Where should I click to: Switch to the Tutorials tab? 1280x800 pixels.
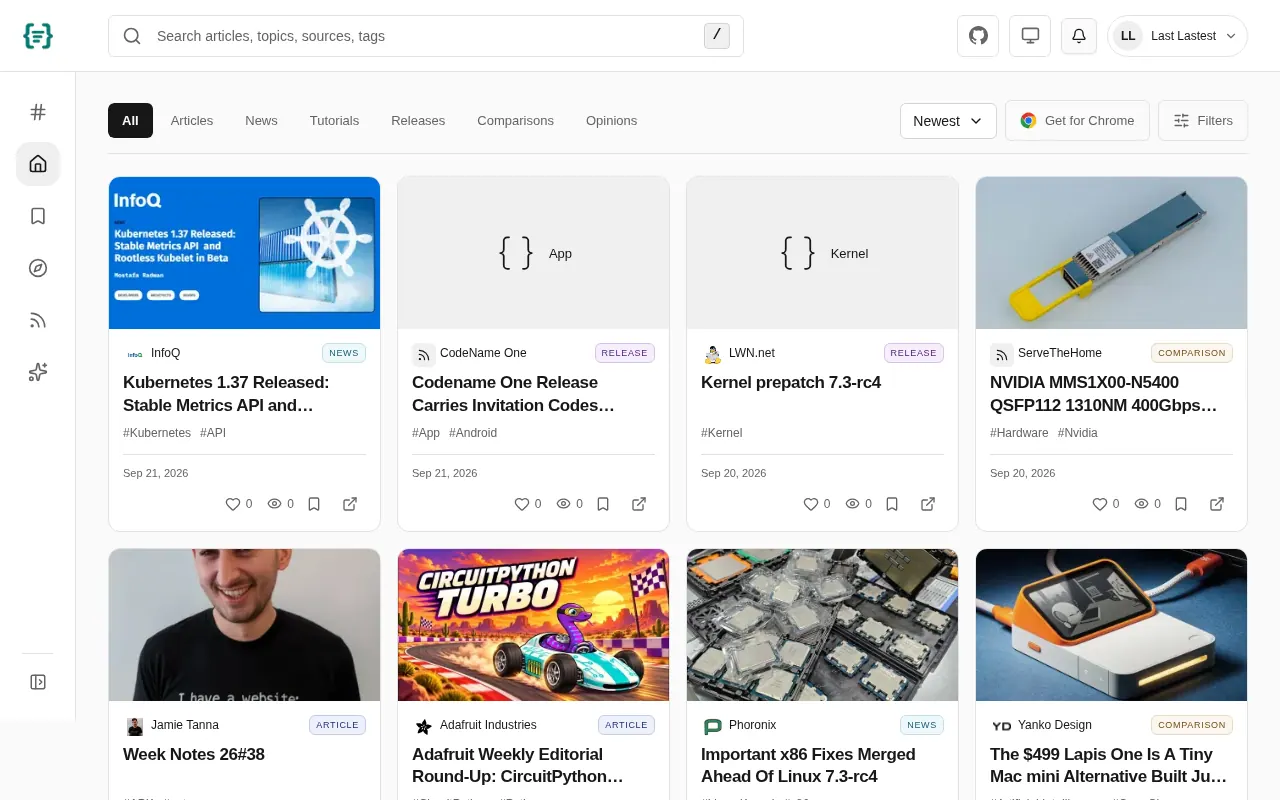click(334, 121)
